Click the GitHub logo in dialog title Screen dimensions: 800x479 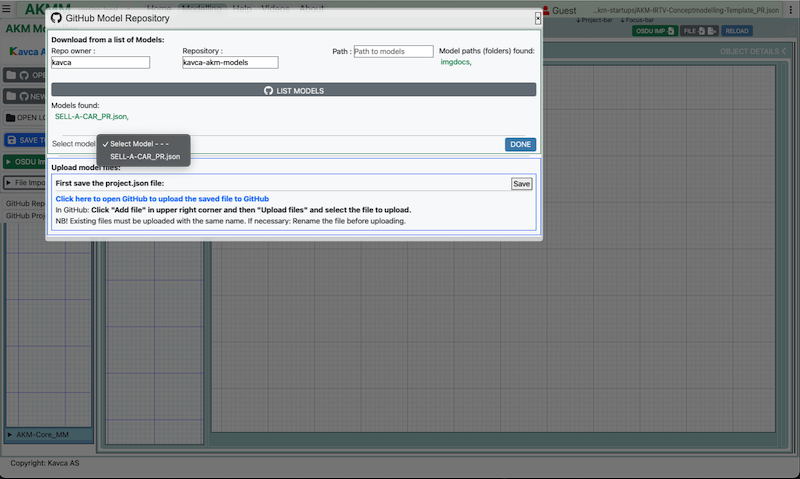[x=56, y=18]
